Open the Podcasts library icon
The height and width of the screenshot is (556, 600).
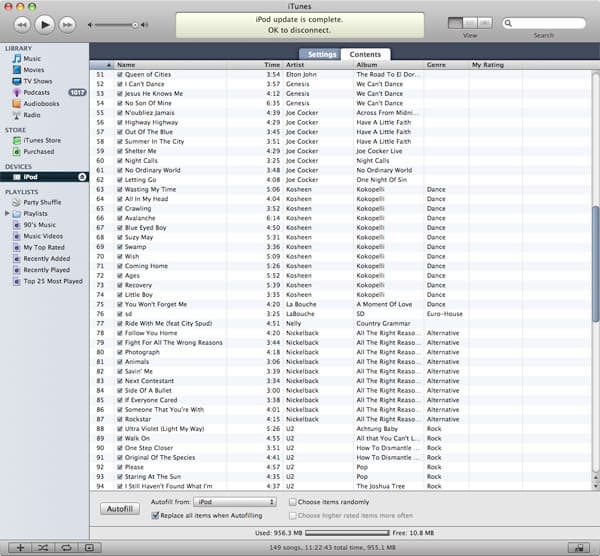point(17,92)
